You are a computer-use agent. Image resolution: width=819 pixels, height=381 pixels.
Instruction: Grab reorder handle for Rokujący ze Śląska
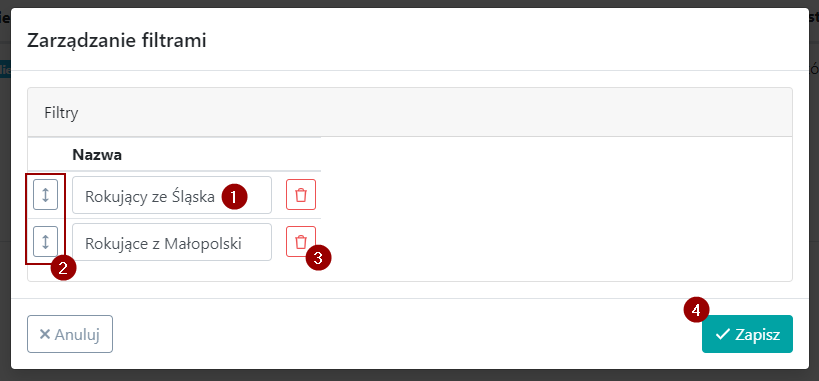point(45,194)
